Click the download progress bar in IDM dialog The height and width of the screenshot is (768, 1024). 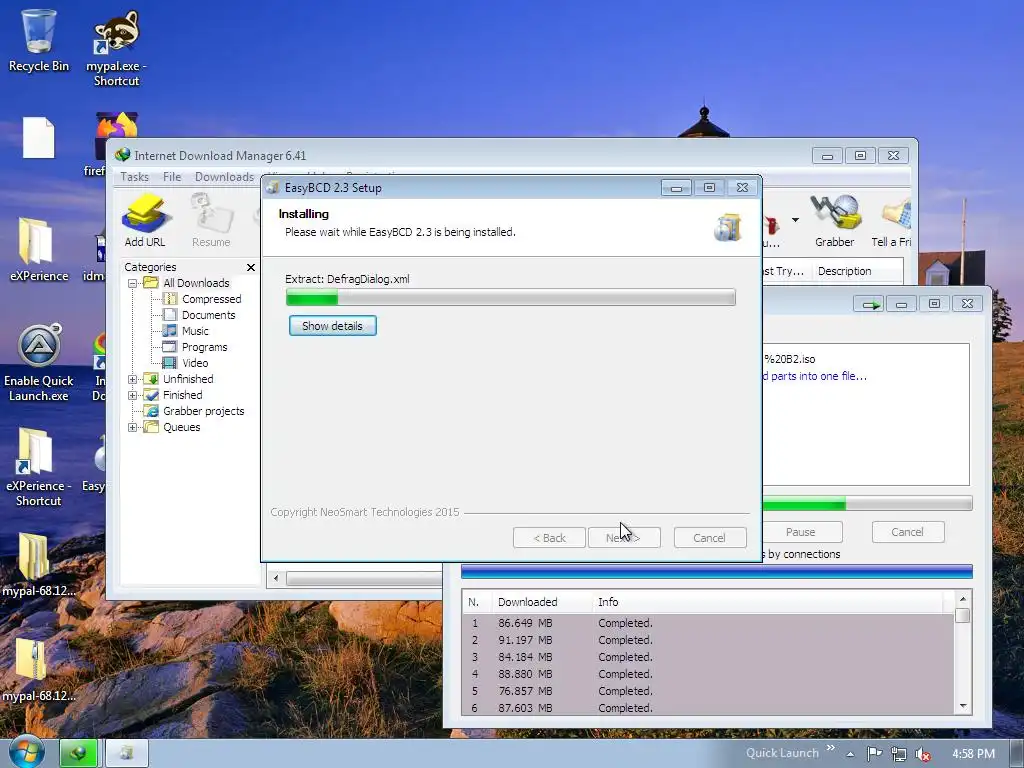pyautogui.click(x=867, y=504)
